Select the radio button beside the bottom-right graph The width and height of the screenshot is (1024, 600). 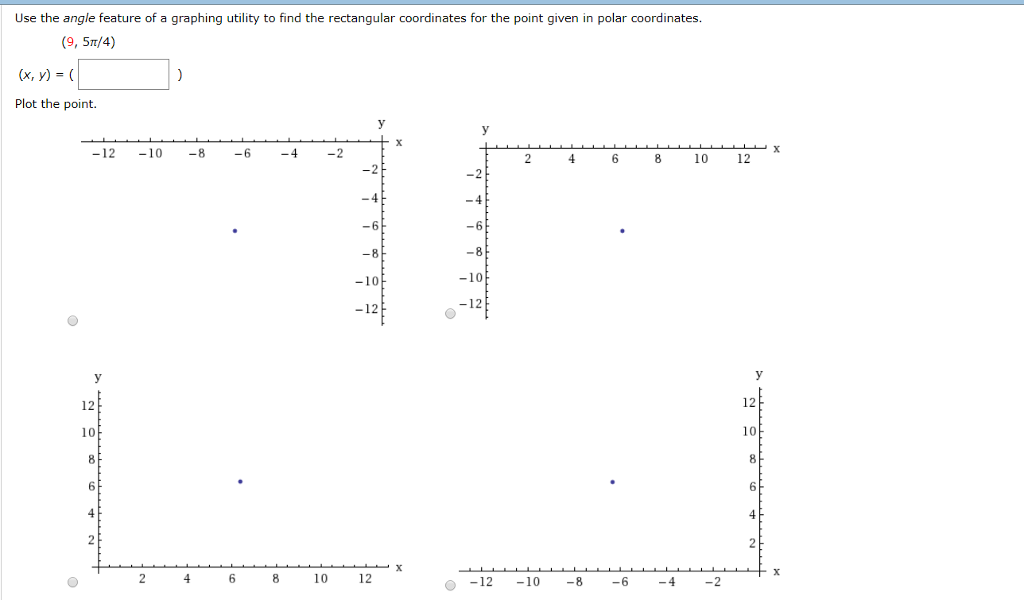(448, 585)
